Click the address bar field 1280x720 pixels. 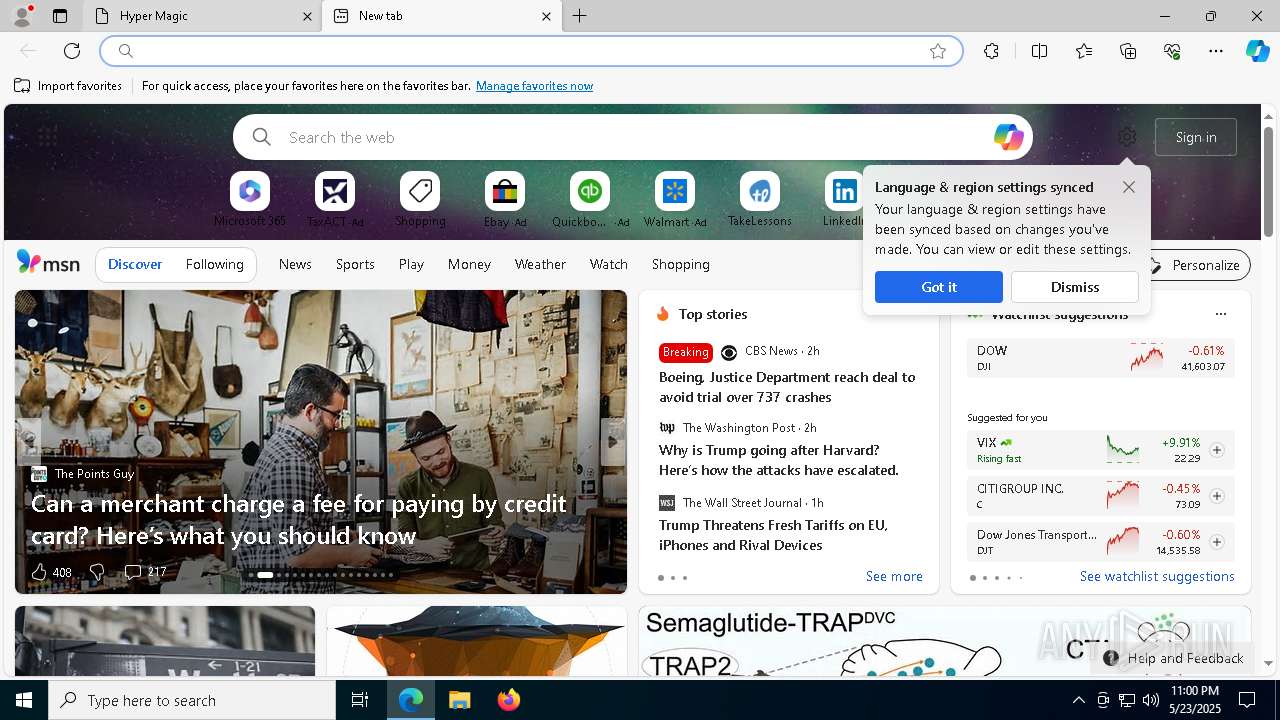(530, 51)
